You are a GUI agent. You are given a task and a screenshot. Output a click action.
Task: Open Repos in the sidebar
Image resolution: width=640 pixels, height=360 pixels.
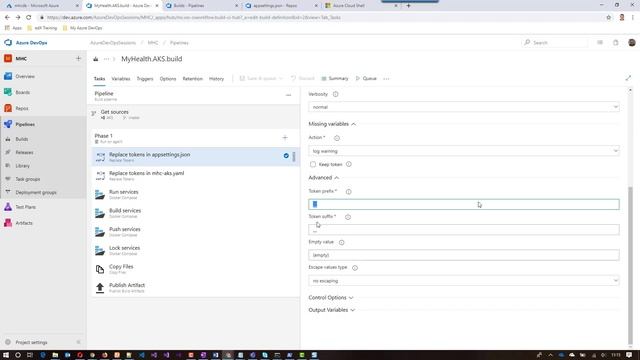point(22,108)
